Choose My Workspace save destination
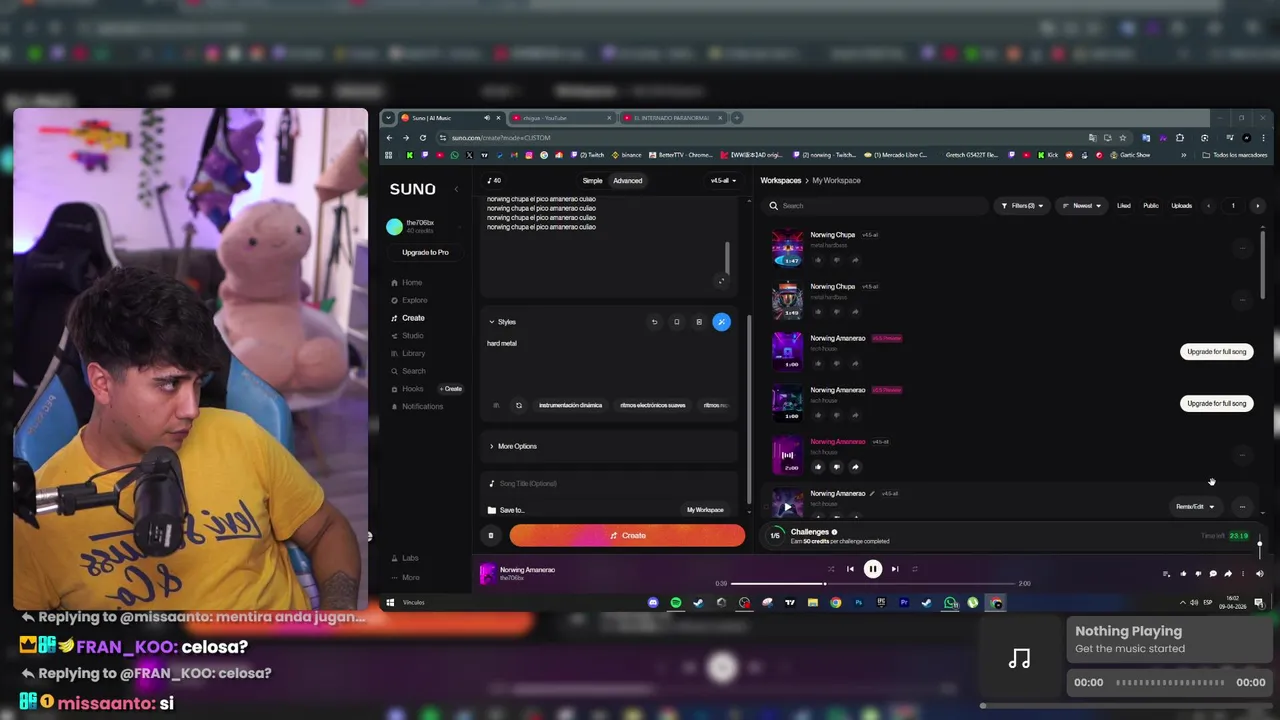The height and width of the screenshot is (720, 1280). (705, 510)
